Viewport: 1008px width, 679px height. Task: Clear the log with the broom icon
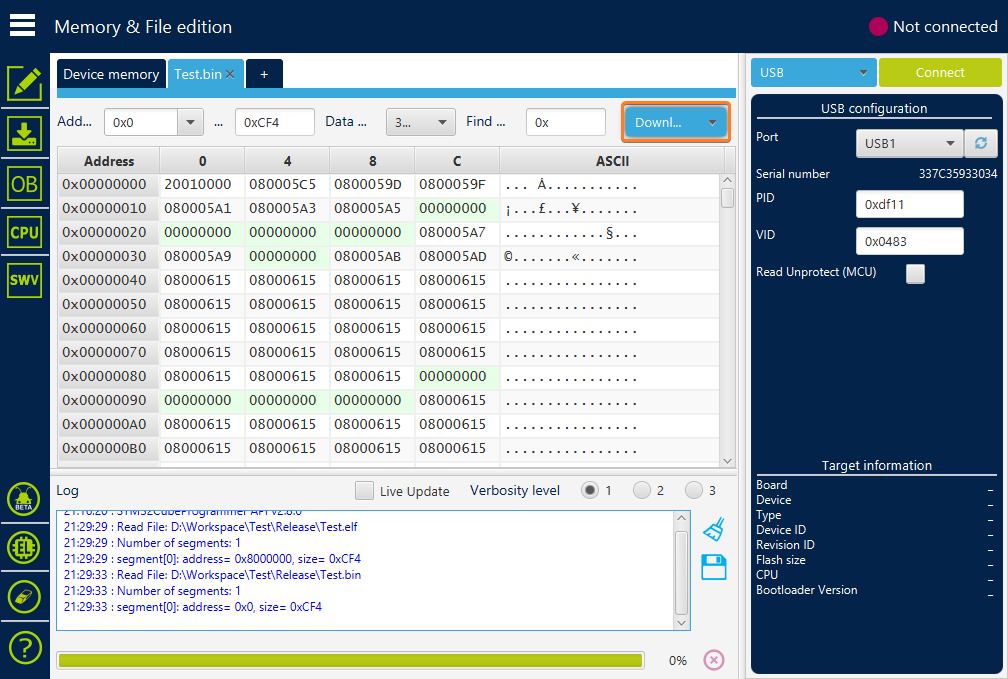pos(714,529)
